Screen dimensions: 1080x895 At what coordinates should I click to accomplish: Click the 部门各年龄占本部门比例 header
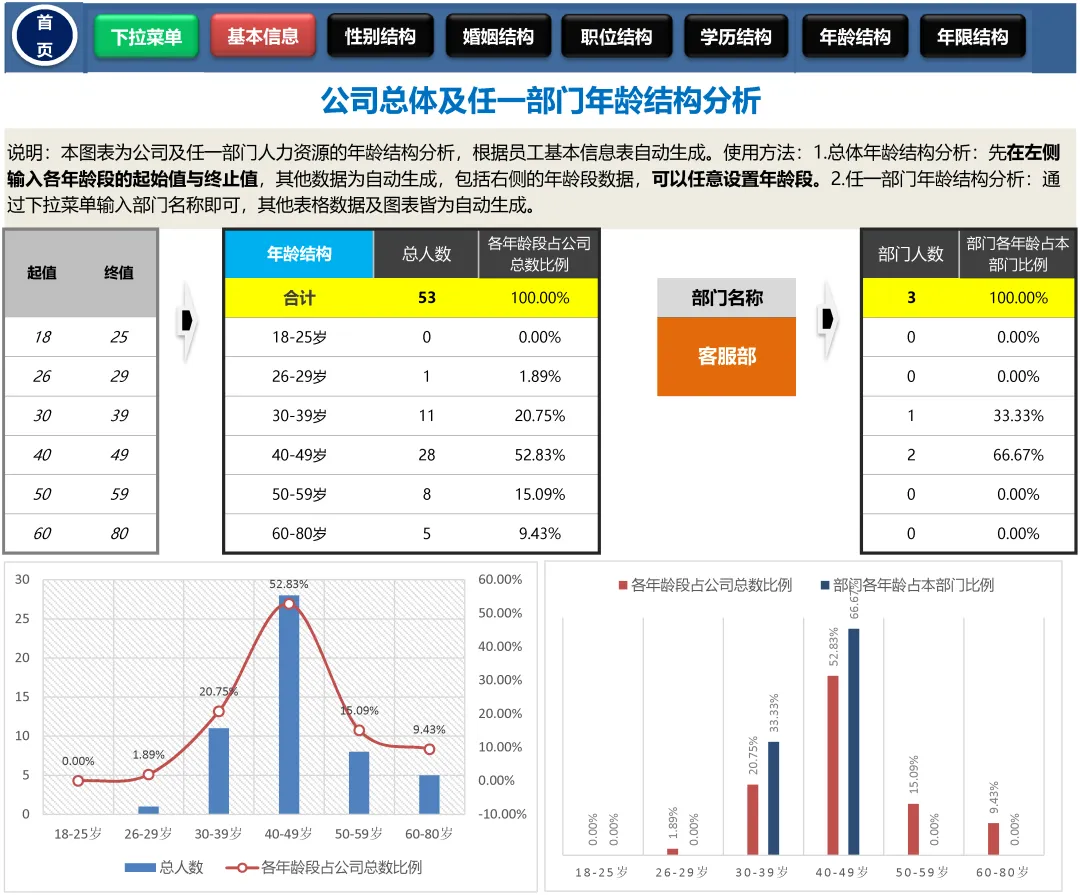coord(1017,254)
